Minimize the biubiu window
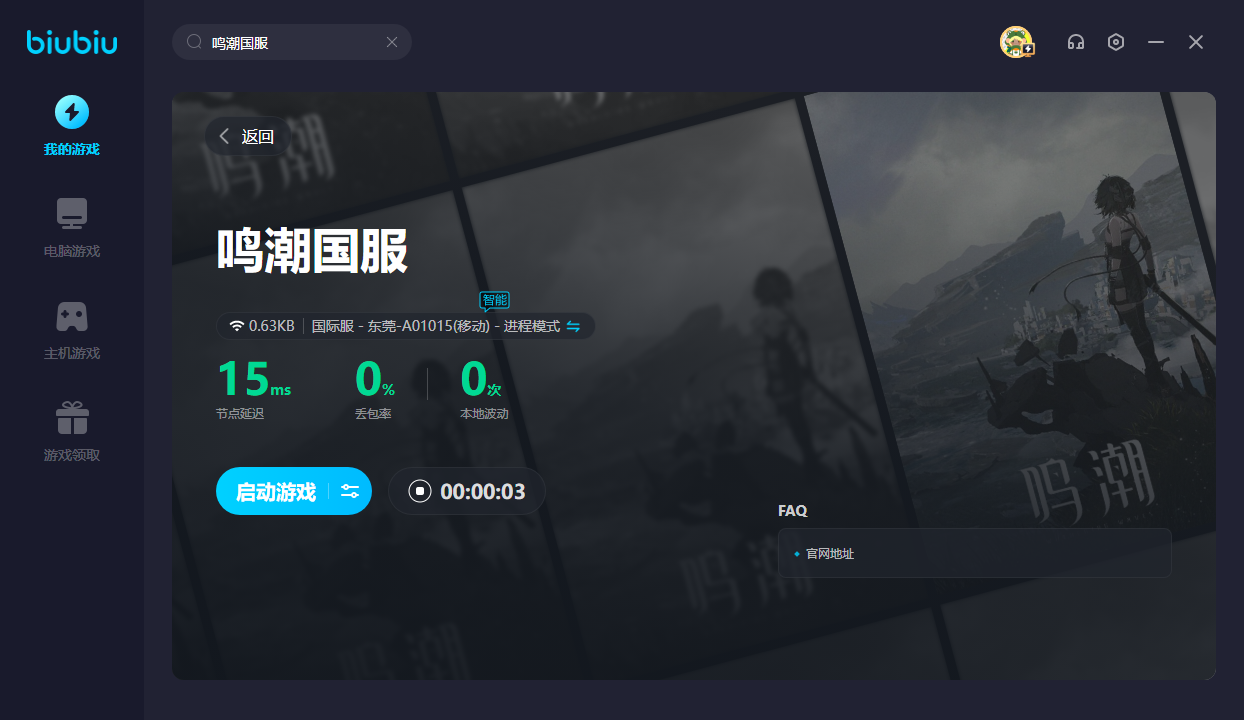 click(x=1156, y=42)
